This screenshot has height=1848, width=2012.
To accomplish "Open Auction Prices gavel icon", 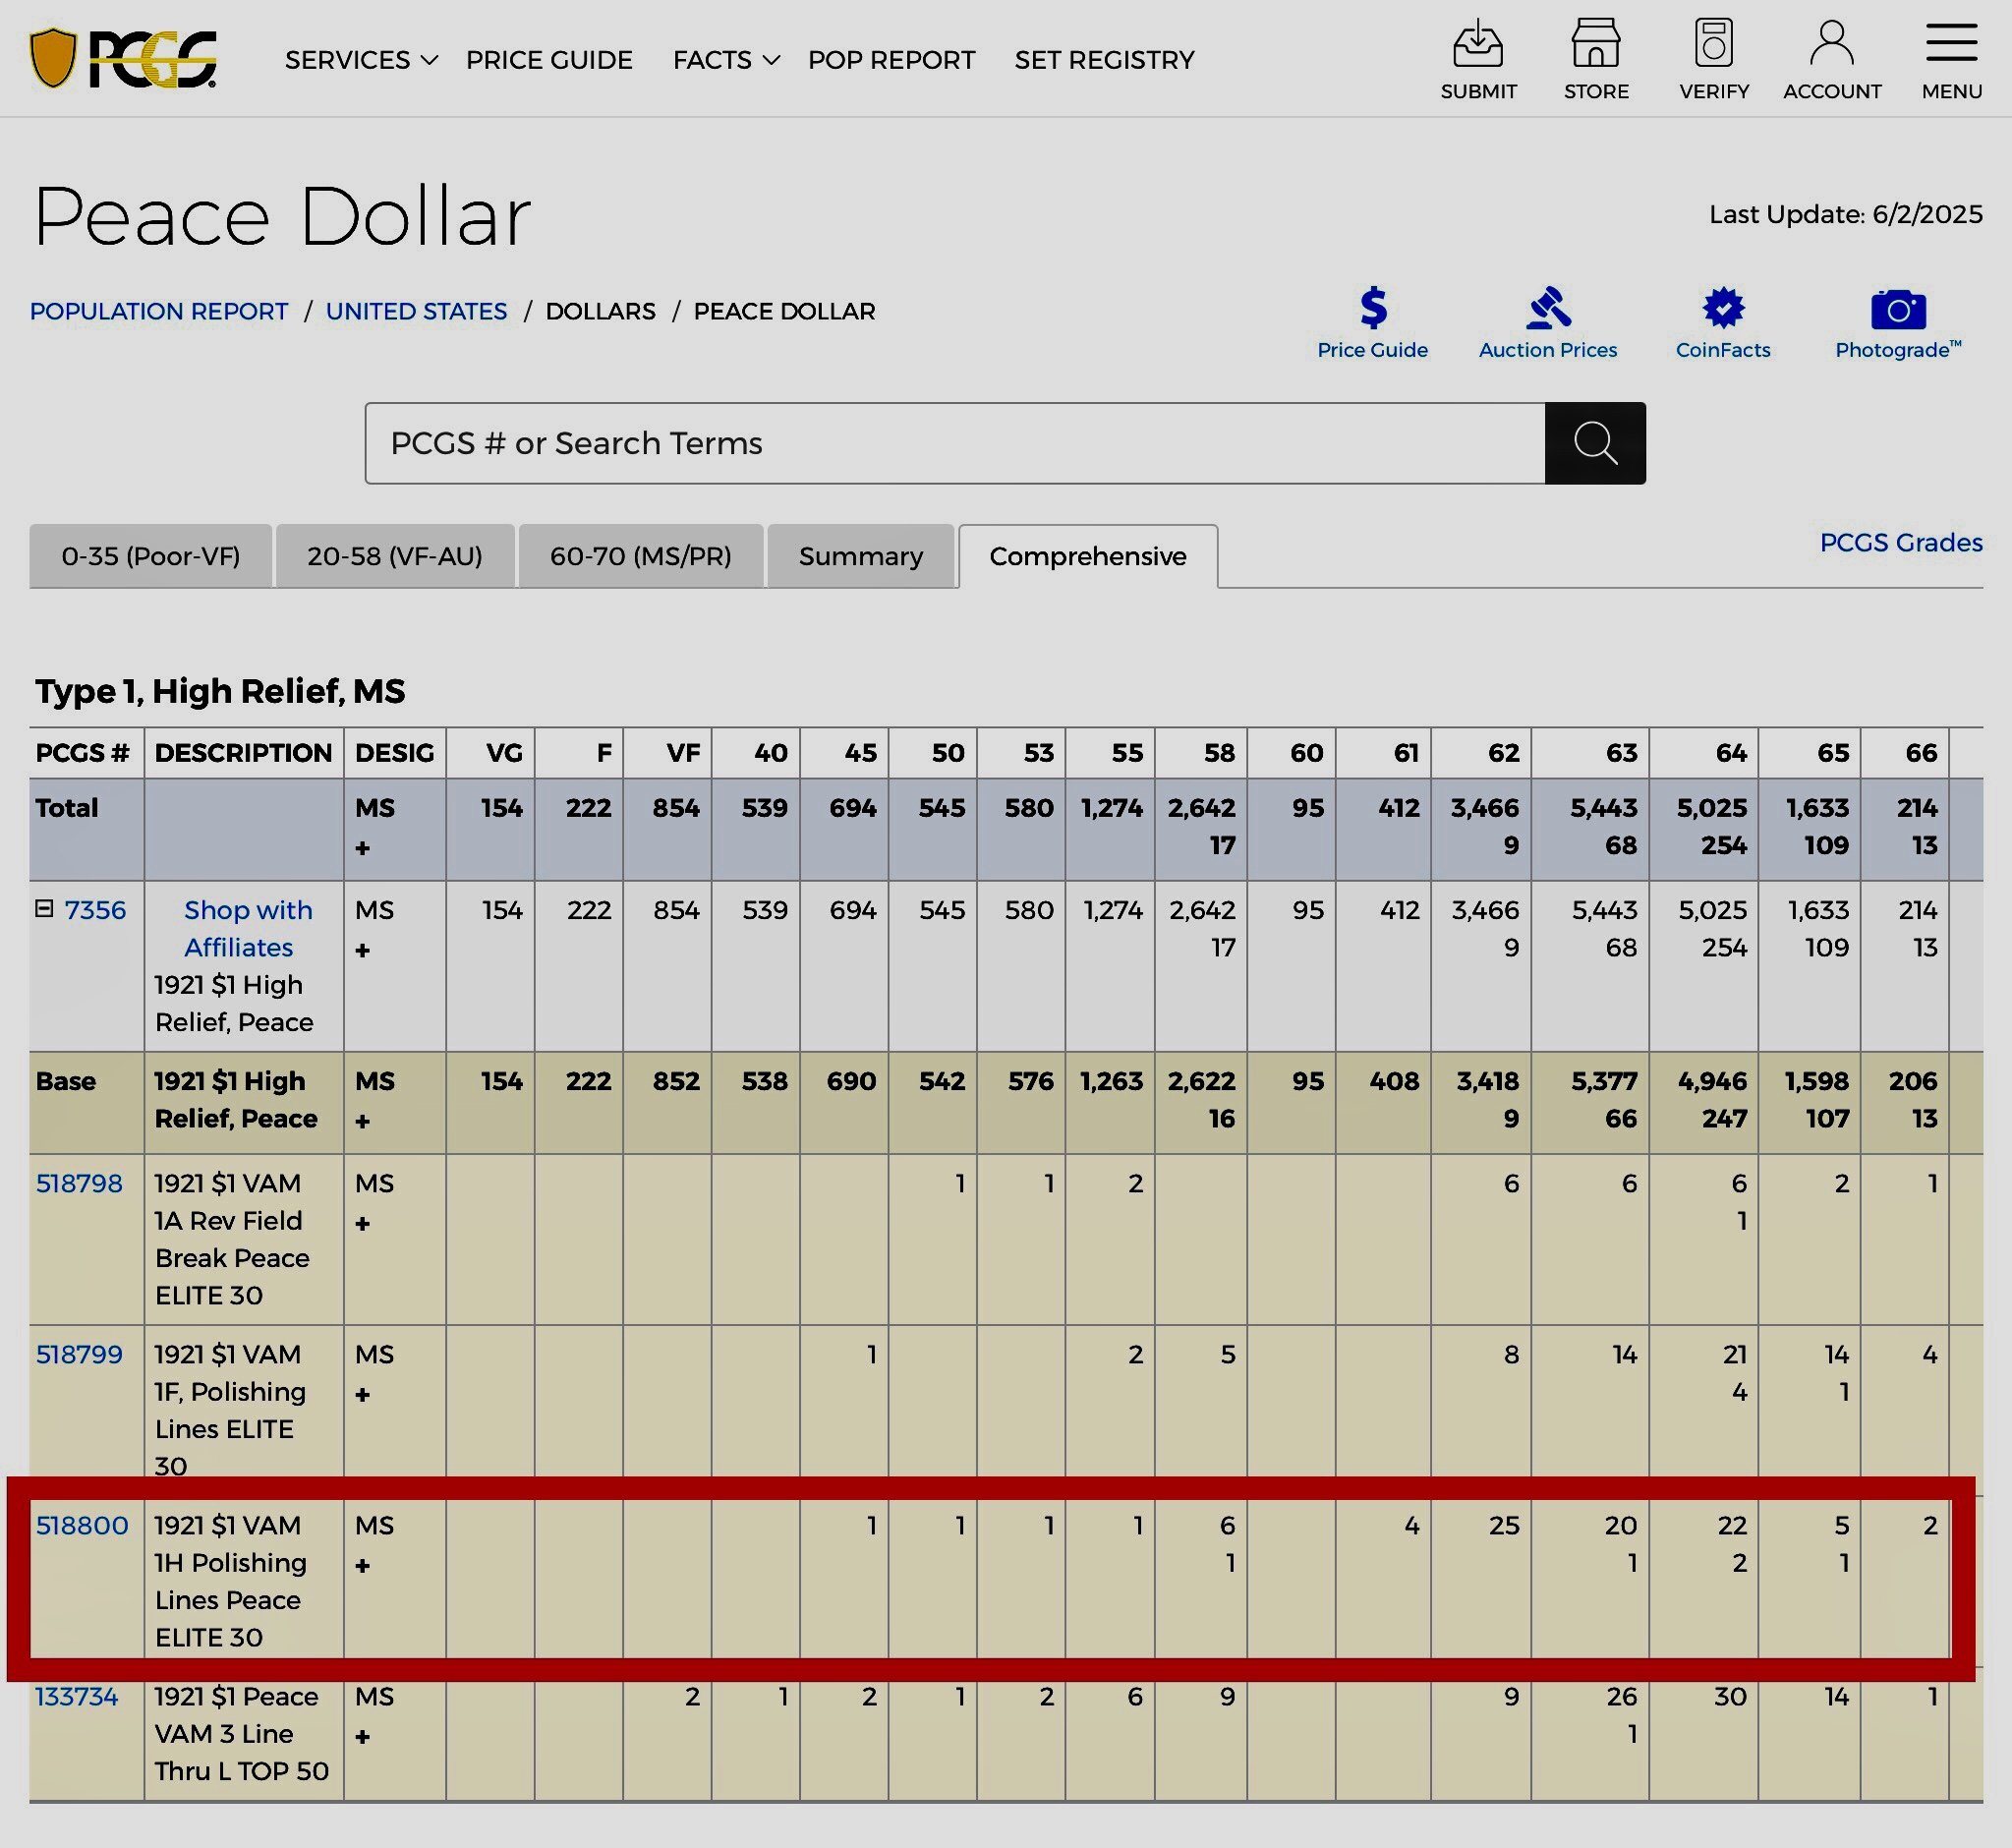I will tap(1548, 308).
